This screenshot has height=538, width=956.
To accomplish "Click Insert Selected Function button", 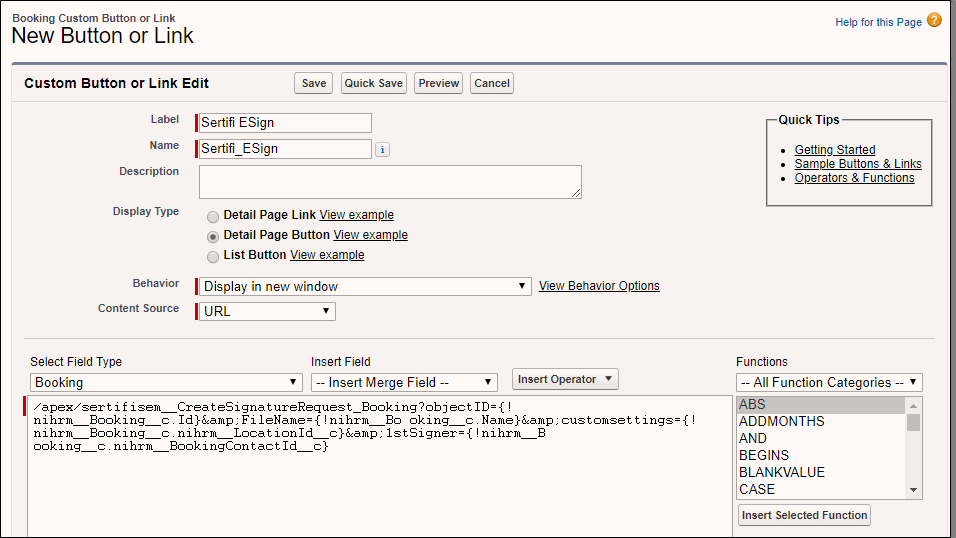I will tap(804, 515).
